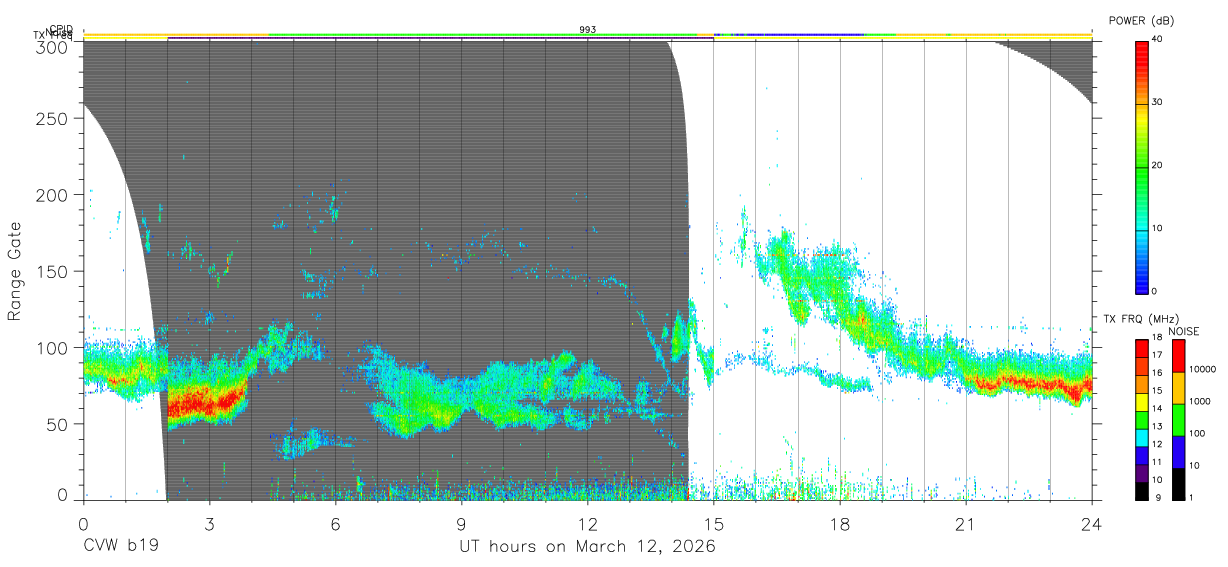Click the 24 hour tick label

(1092, 524)
